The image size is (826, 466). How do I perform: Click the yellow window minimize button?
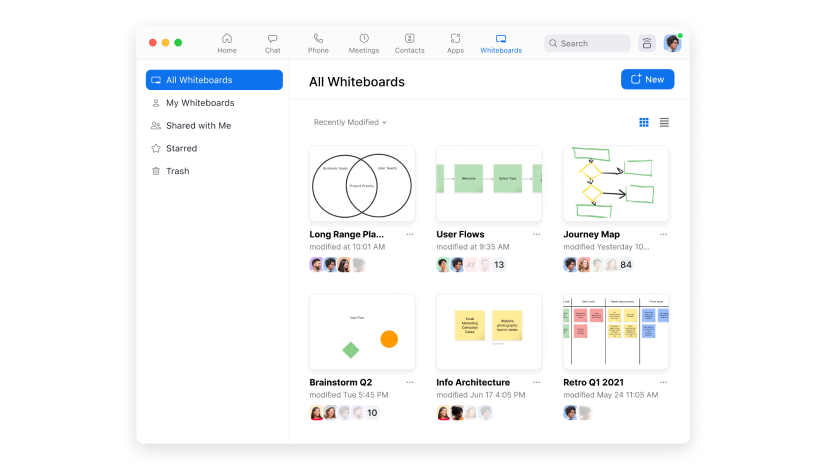[165, 43]
